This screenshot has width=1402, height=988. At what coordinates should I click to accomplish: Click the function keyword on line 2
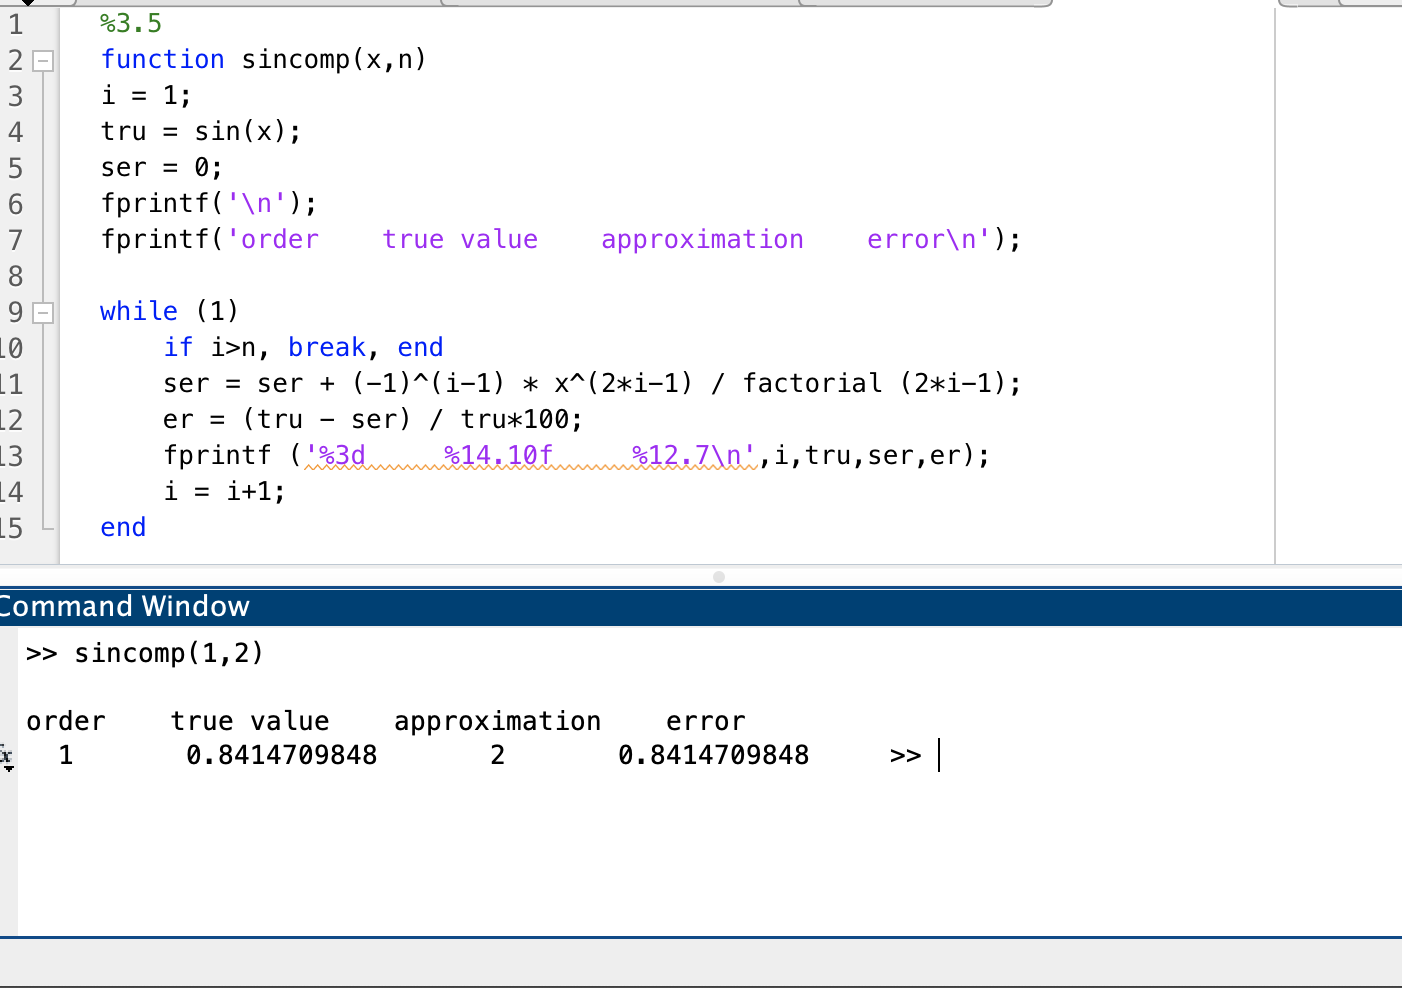163,59
